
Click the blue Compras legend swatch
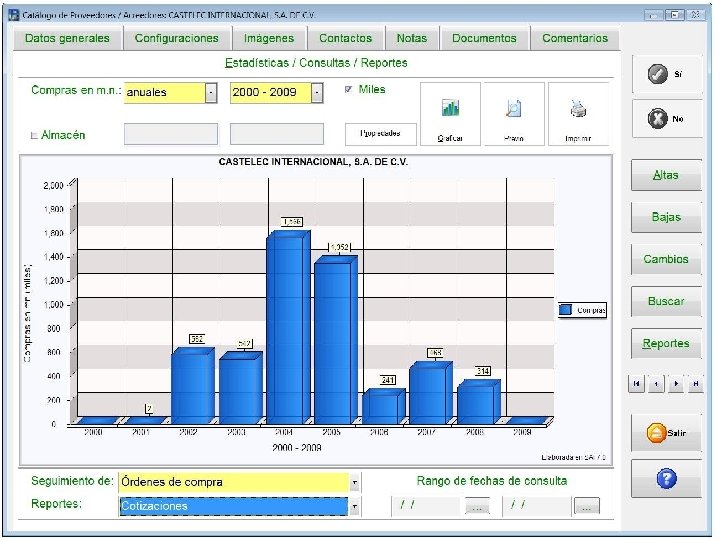click(x=566, y=310)
